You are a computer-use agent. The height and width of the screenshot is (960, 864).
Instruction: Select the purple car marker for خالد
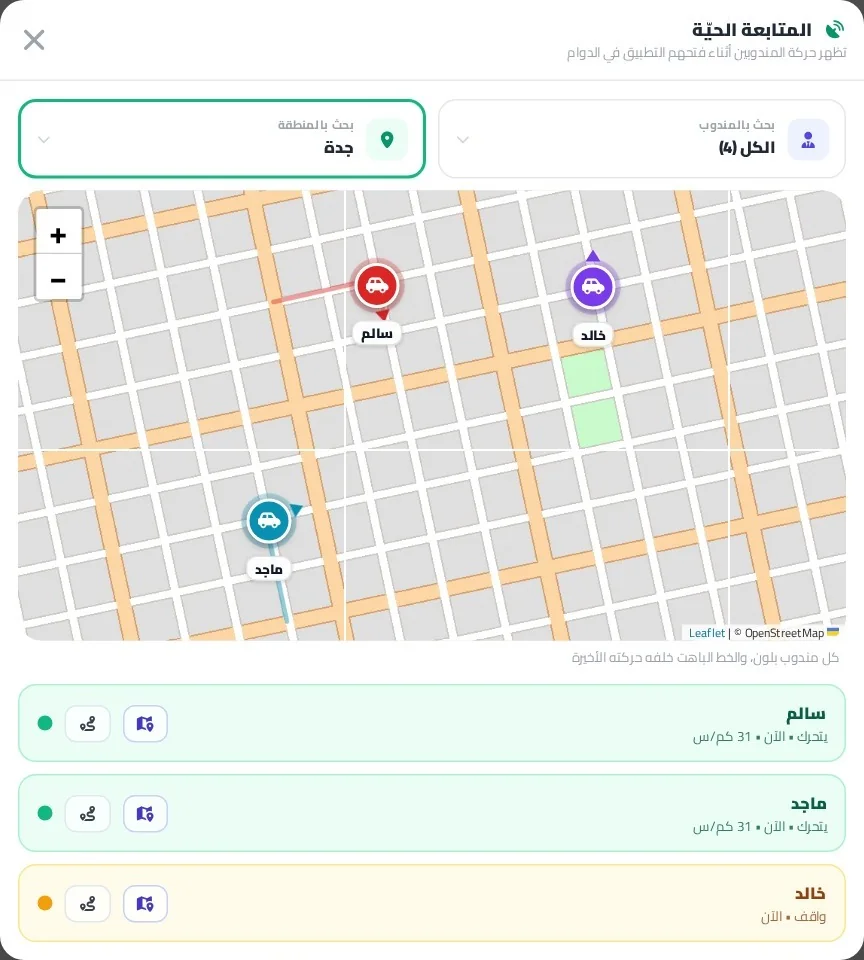click(x=592, y=287)
